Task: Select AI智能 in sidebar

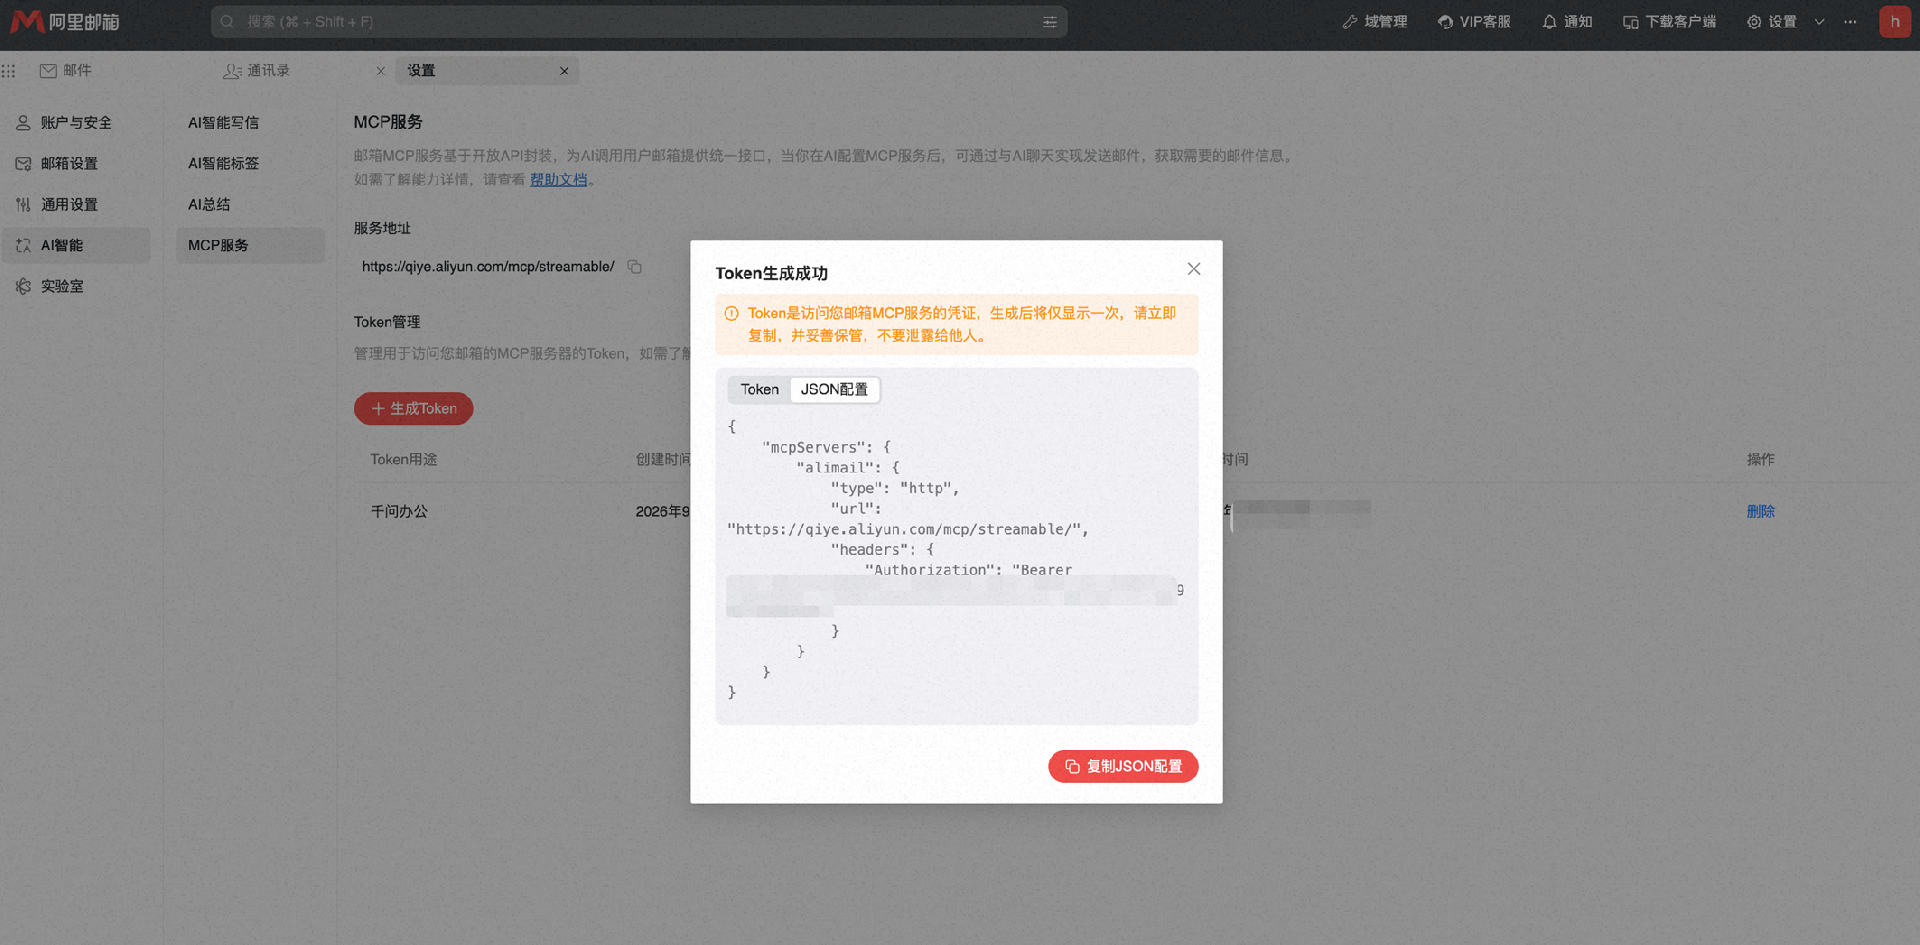Action: [76, 246]
